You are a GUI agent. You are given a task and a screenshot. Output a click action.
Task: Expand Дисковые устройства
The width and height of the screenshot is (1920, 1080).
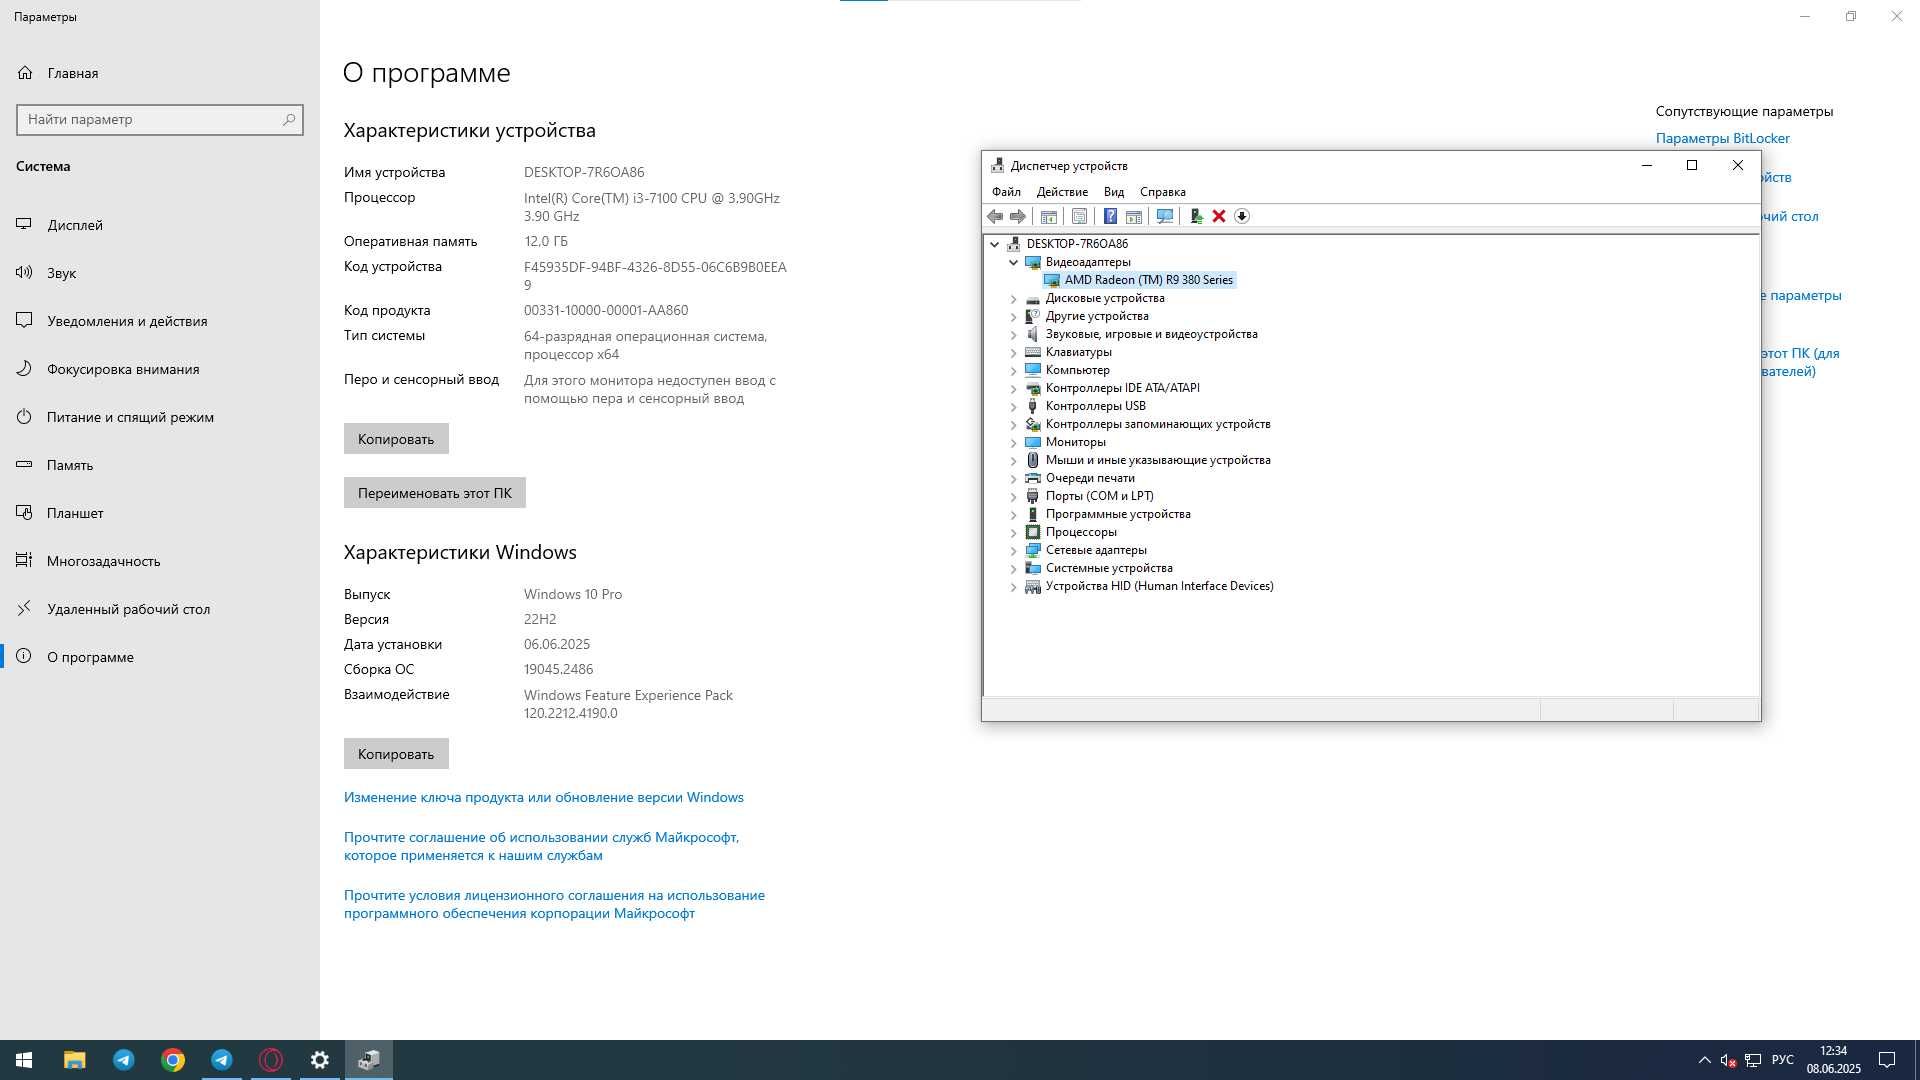click(x=1013, y=298)
